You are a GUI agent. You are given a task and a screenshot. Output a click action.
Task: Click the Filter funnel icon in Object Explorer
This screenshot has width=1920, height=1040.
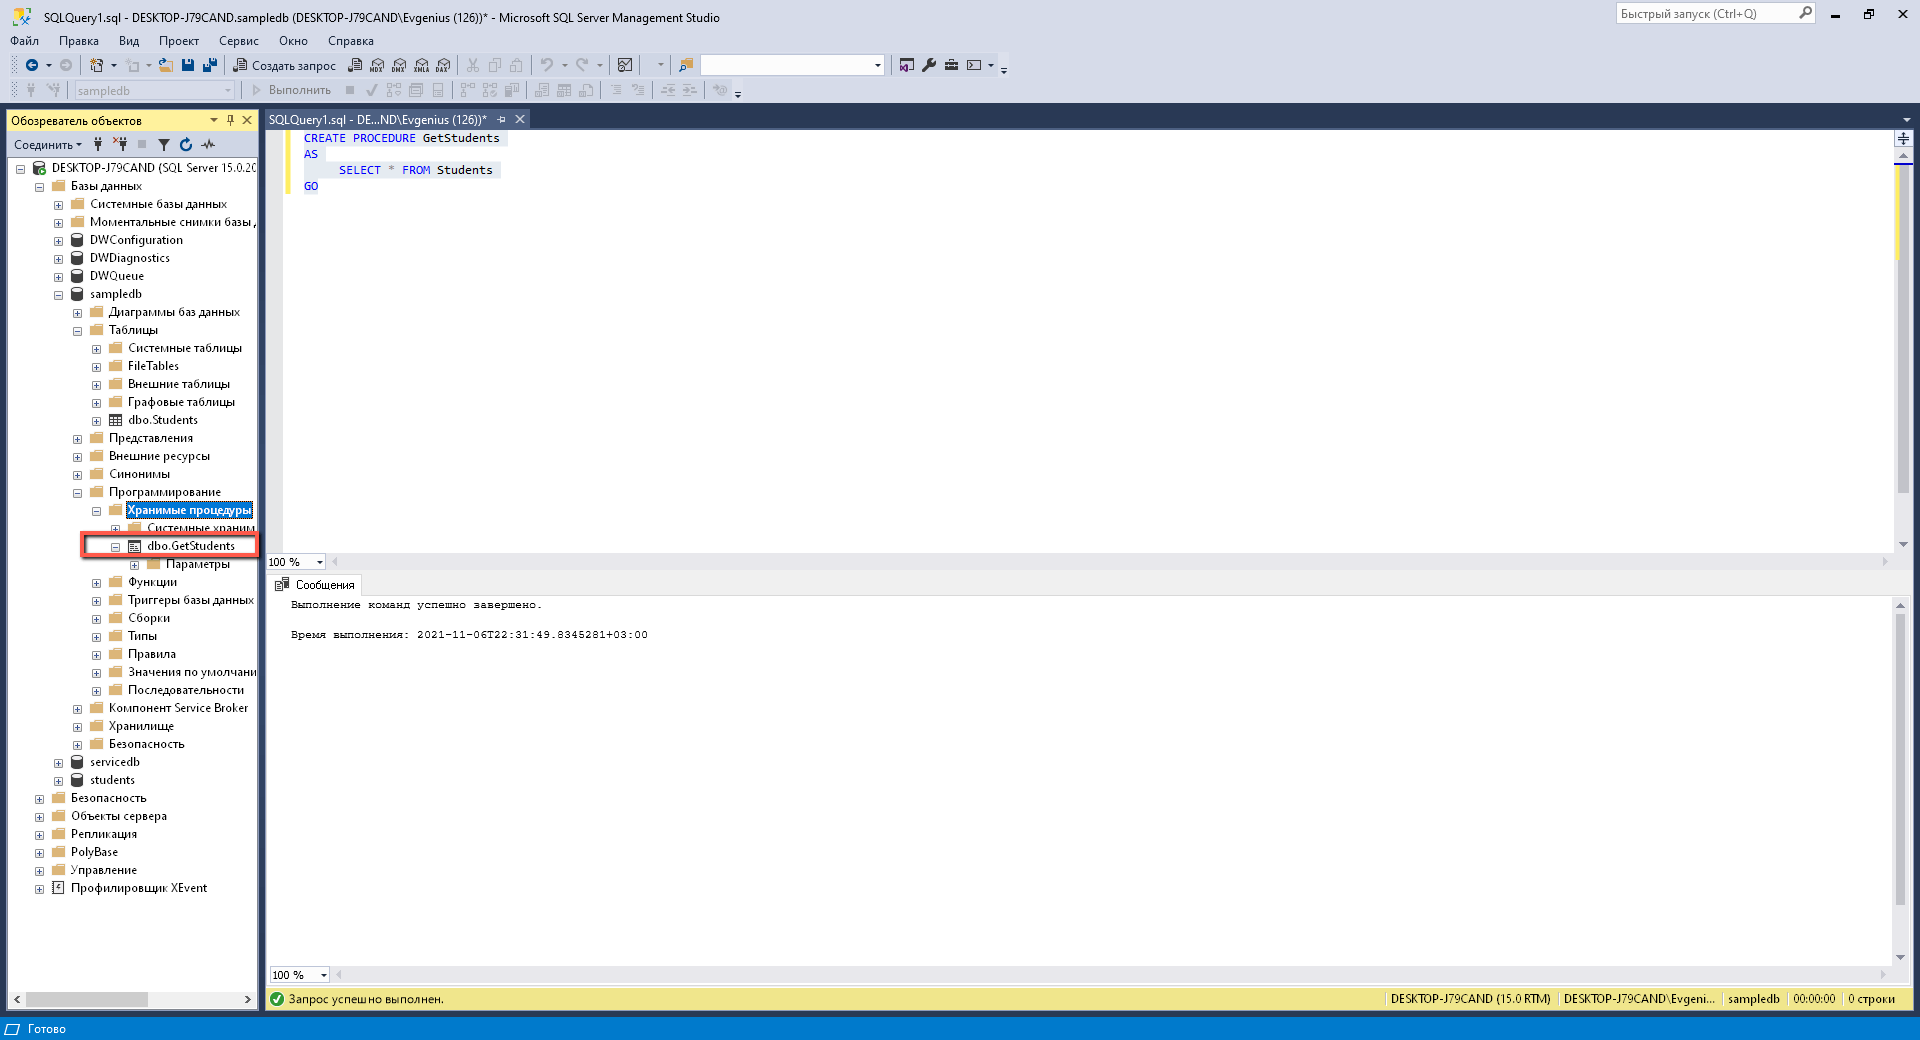(x=164, y=145)
